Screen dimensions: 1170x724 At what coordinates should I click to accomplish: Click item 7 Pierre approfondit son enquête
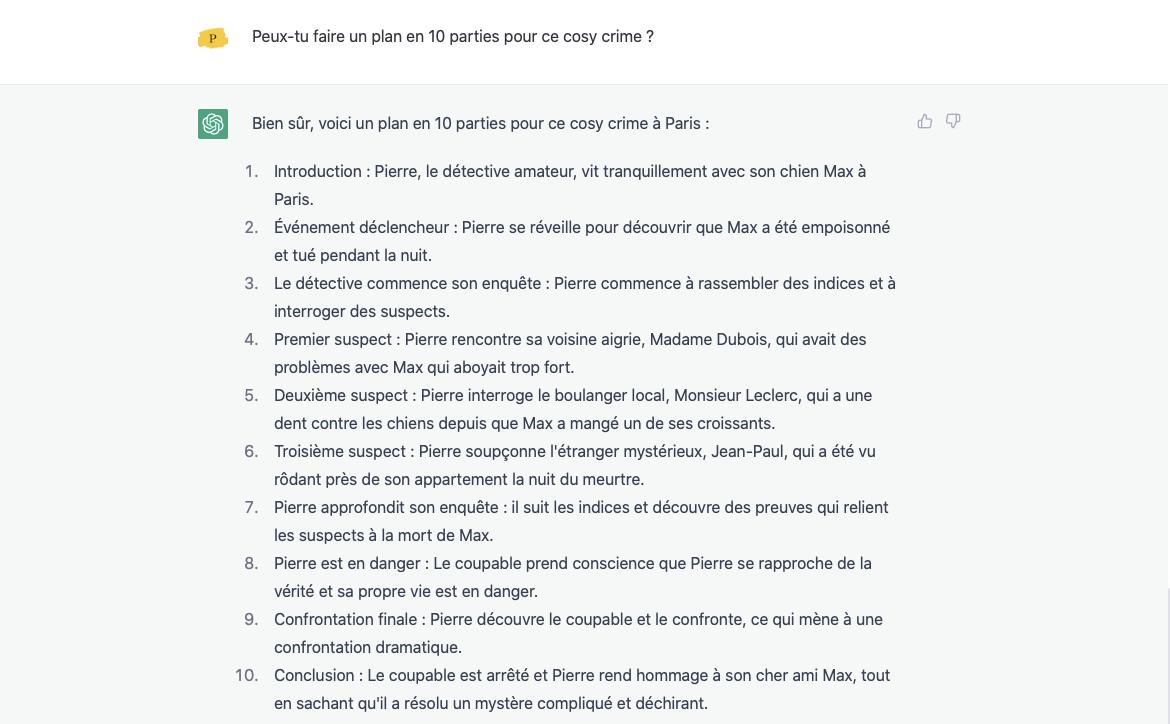pos(581,521)
